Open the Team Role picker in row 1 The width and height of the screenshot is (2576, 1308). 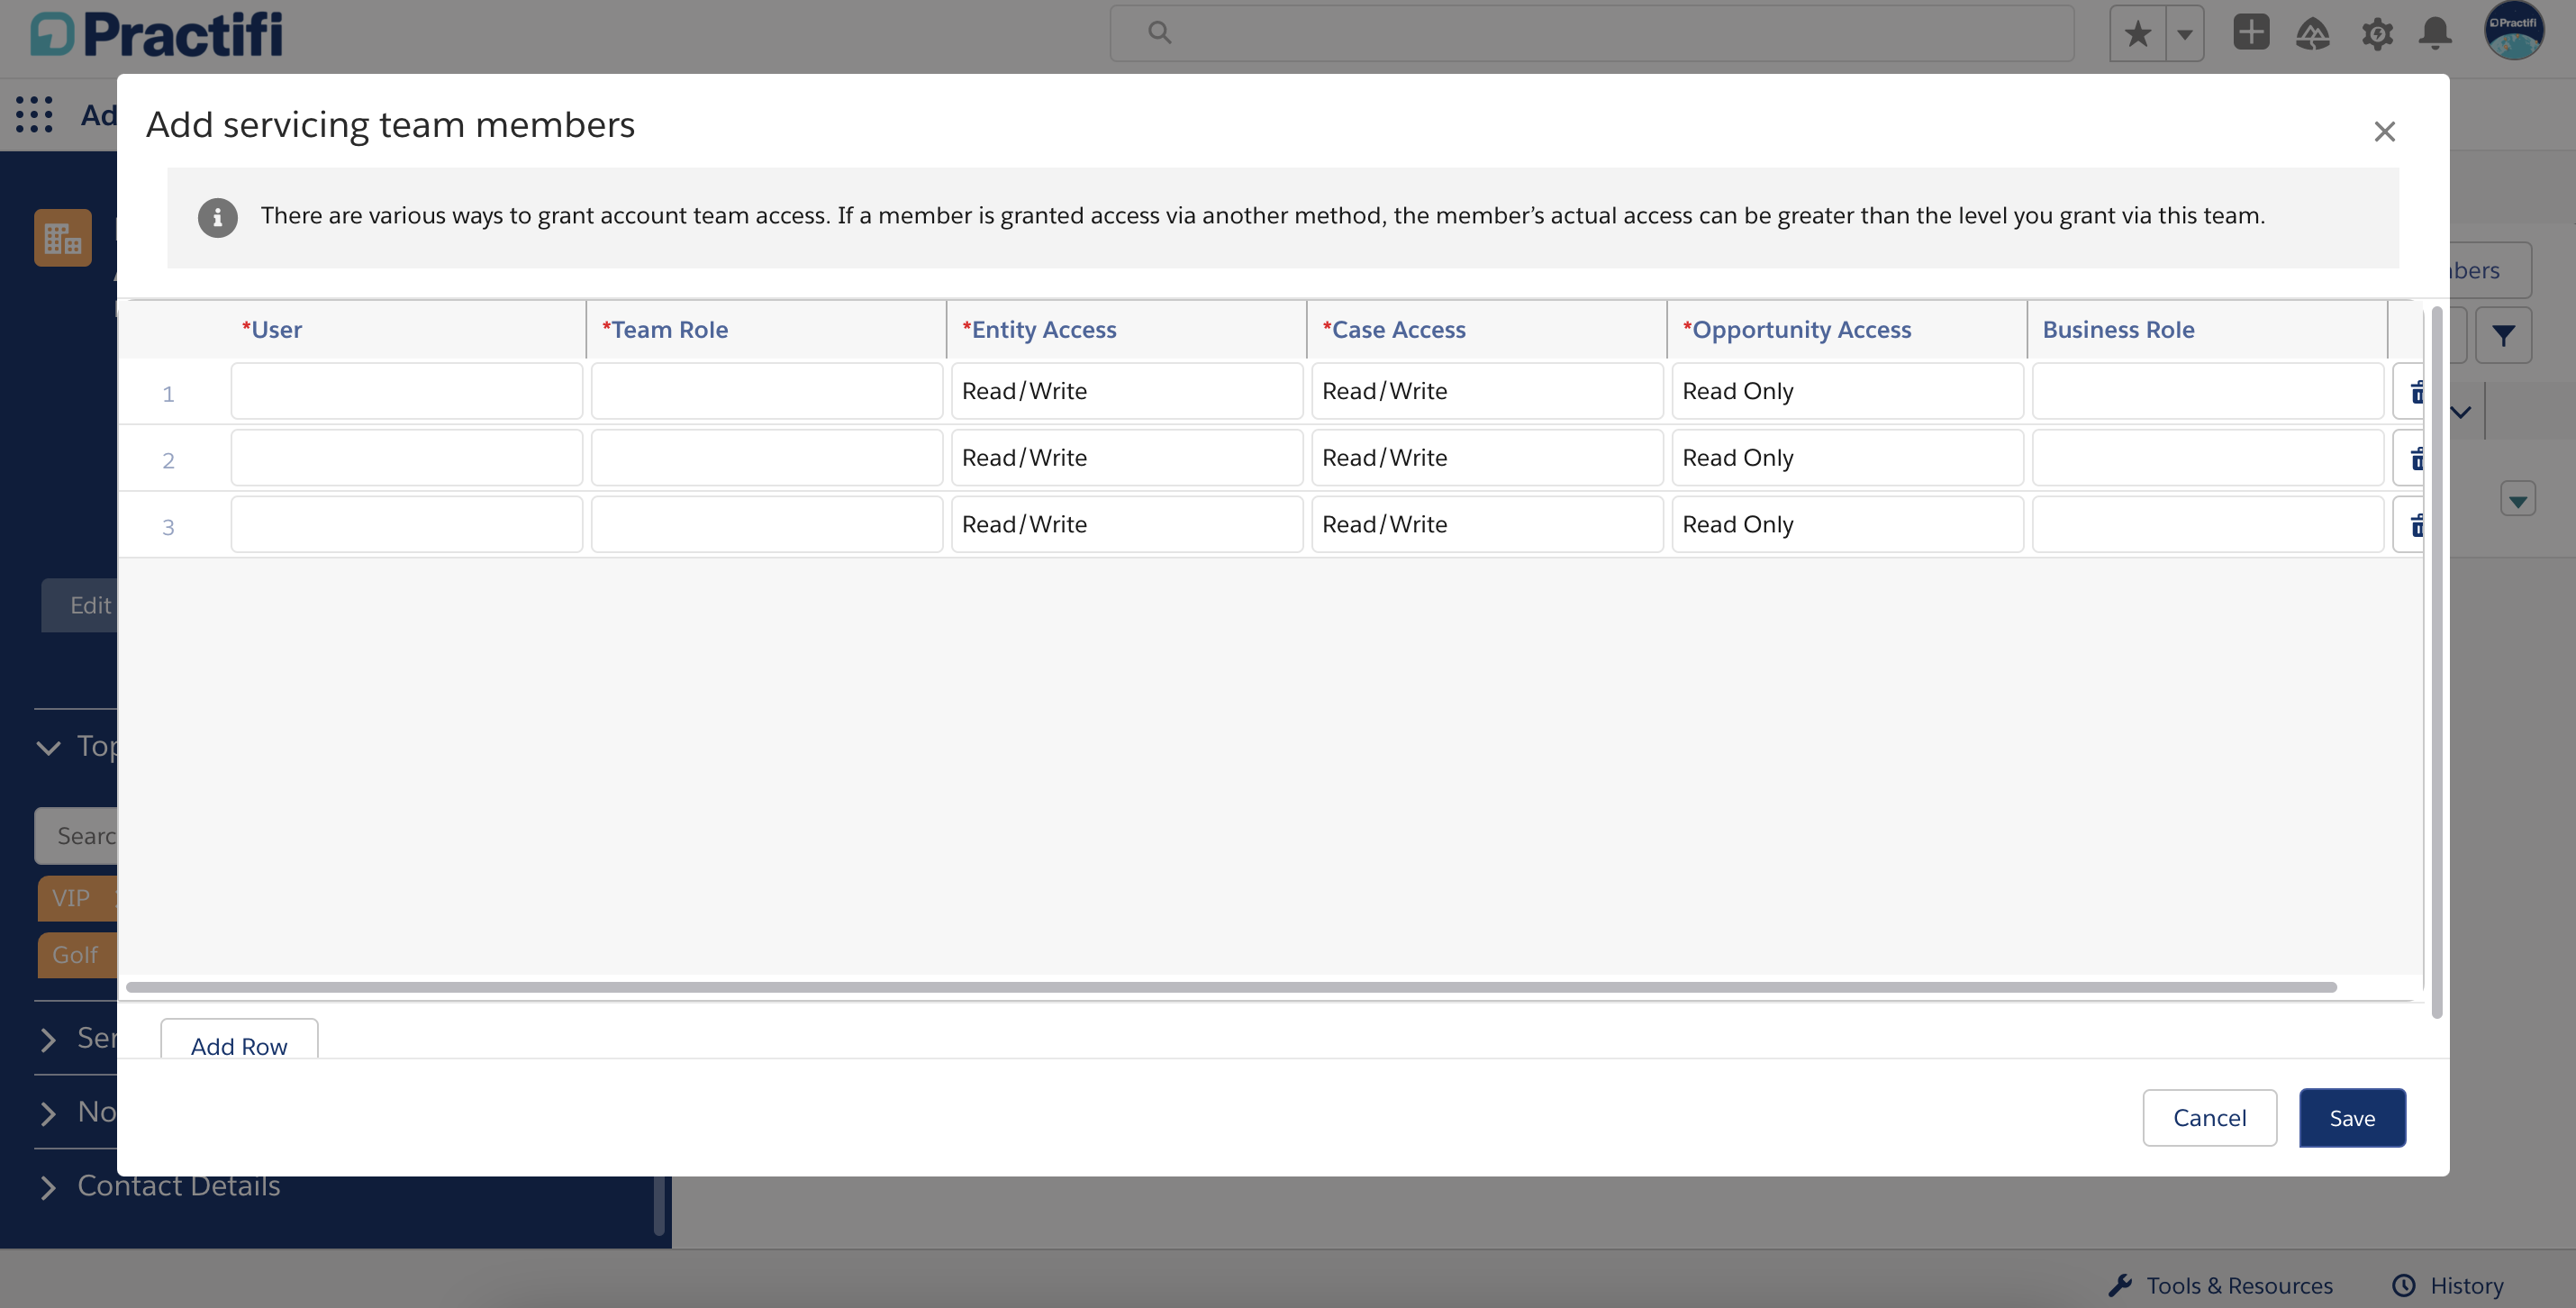point(767,391)
